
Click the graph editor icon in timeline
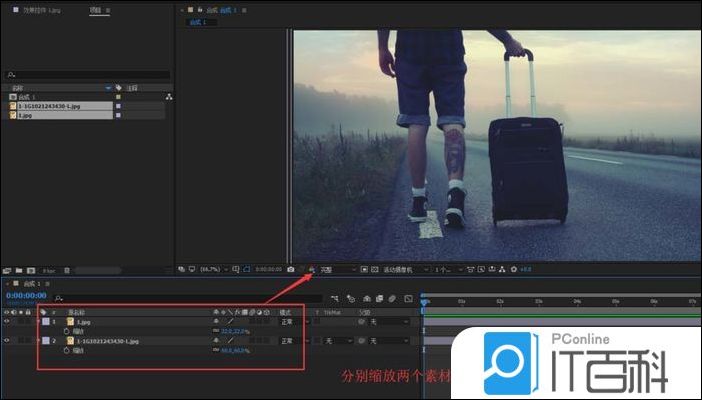click(408, 298)
